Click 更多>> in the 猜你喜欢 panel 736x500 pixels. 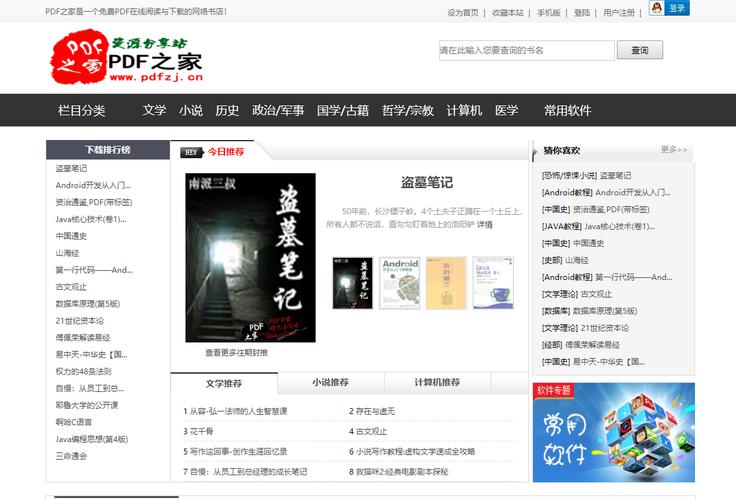point(674,150)
